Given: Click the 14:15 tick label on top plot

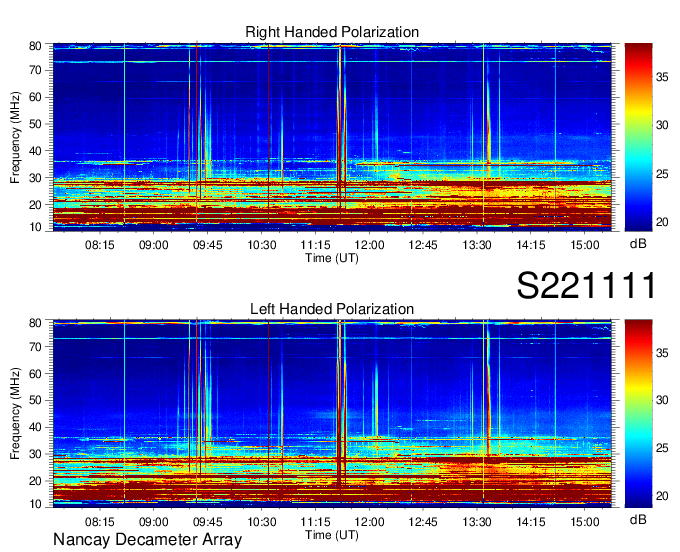Looking at the screenshot, I should coord(531,245).
